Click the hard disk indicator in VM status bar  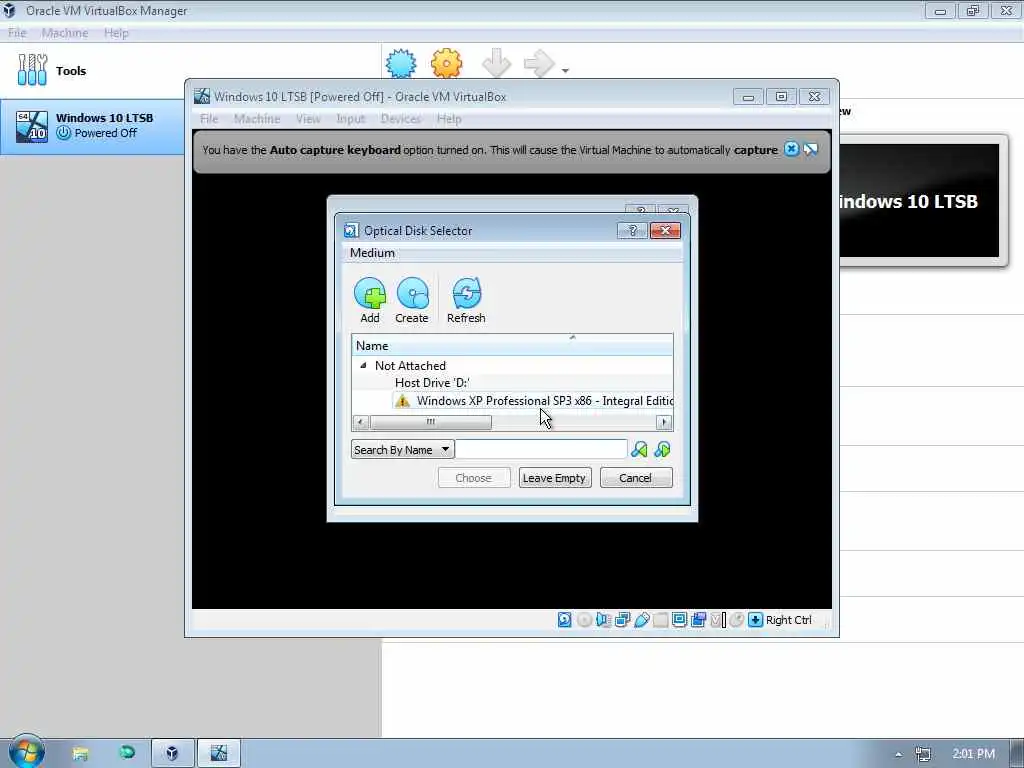tap(564, 619)
